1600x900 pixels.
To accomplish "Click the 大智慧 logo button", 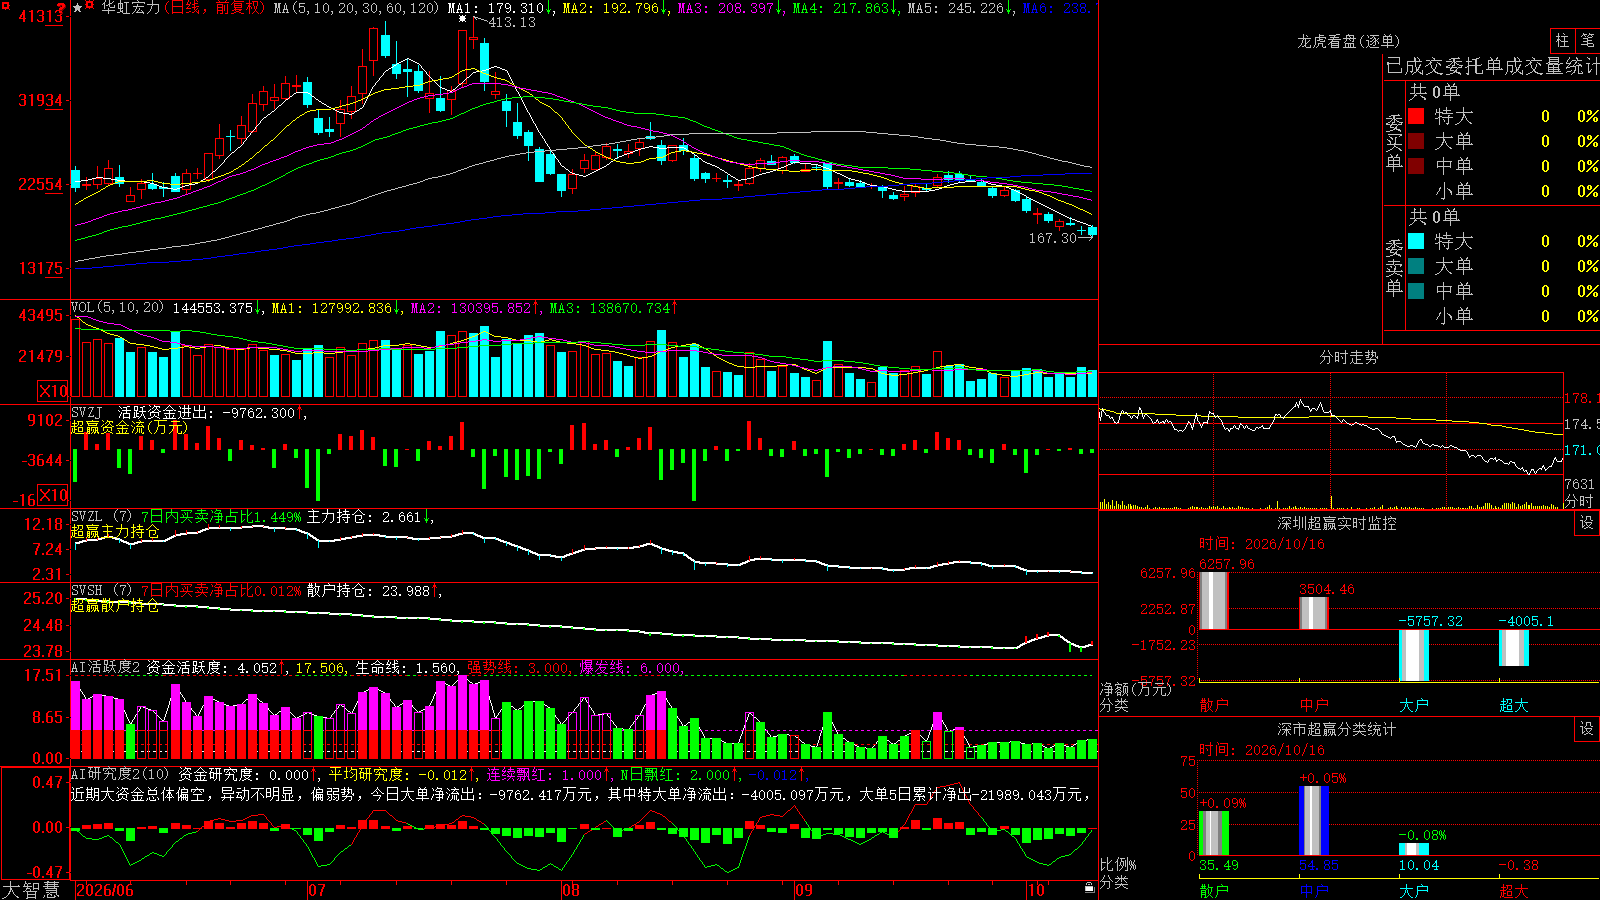I will pyautogui.click(x=31, y=890).
